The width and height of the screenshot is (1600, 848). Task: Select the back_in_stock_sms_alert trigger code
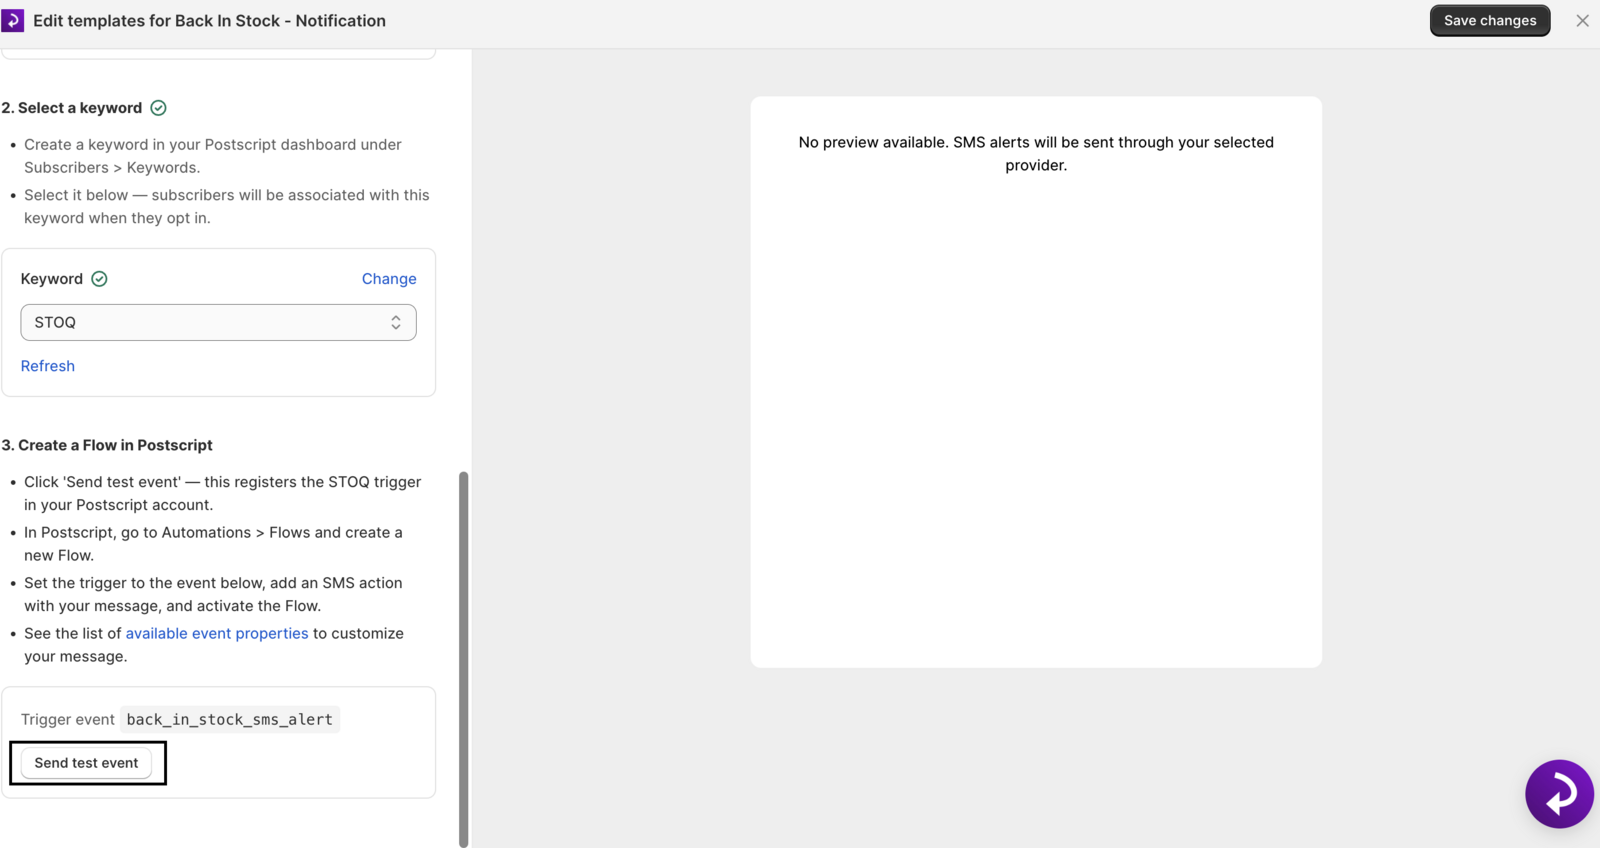coord(230,719)
